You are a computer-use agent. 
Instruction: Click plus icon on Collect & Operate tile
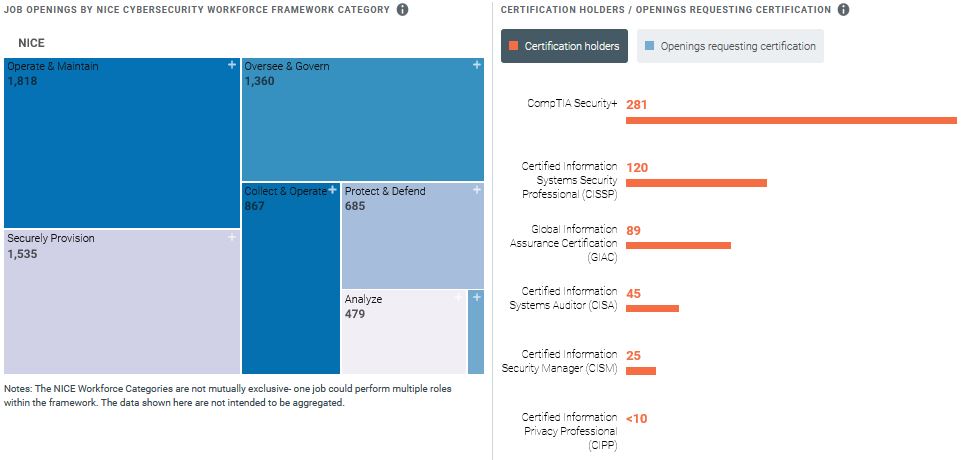coord(333,189)
